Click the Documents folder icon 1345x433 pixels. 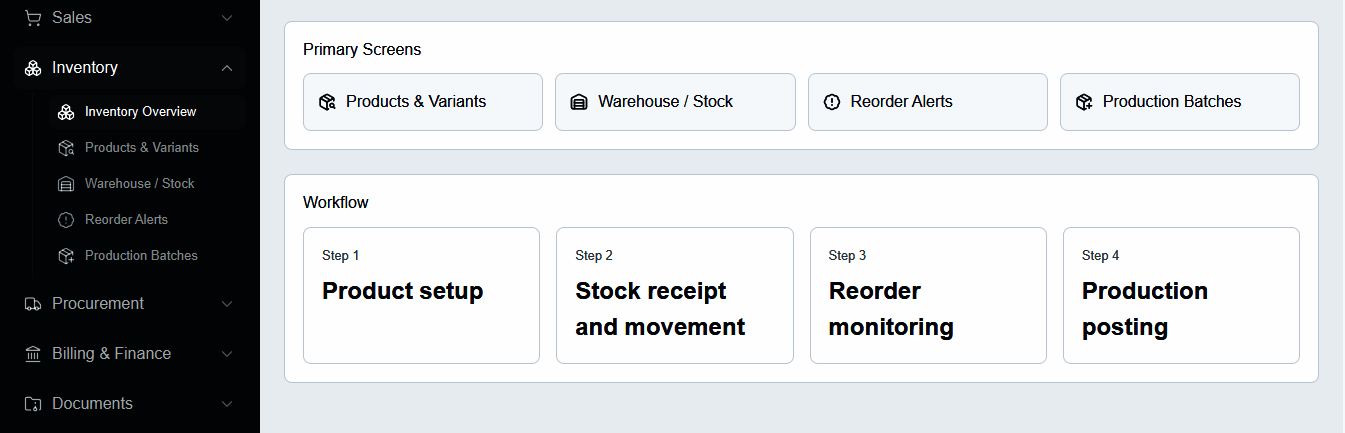click(x=33, y=404)
